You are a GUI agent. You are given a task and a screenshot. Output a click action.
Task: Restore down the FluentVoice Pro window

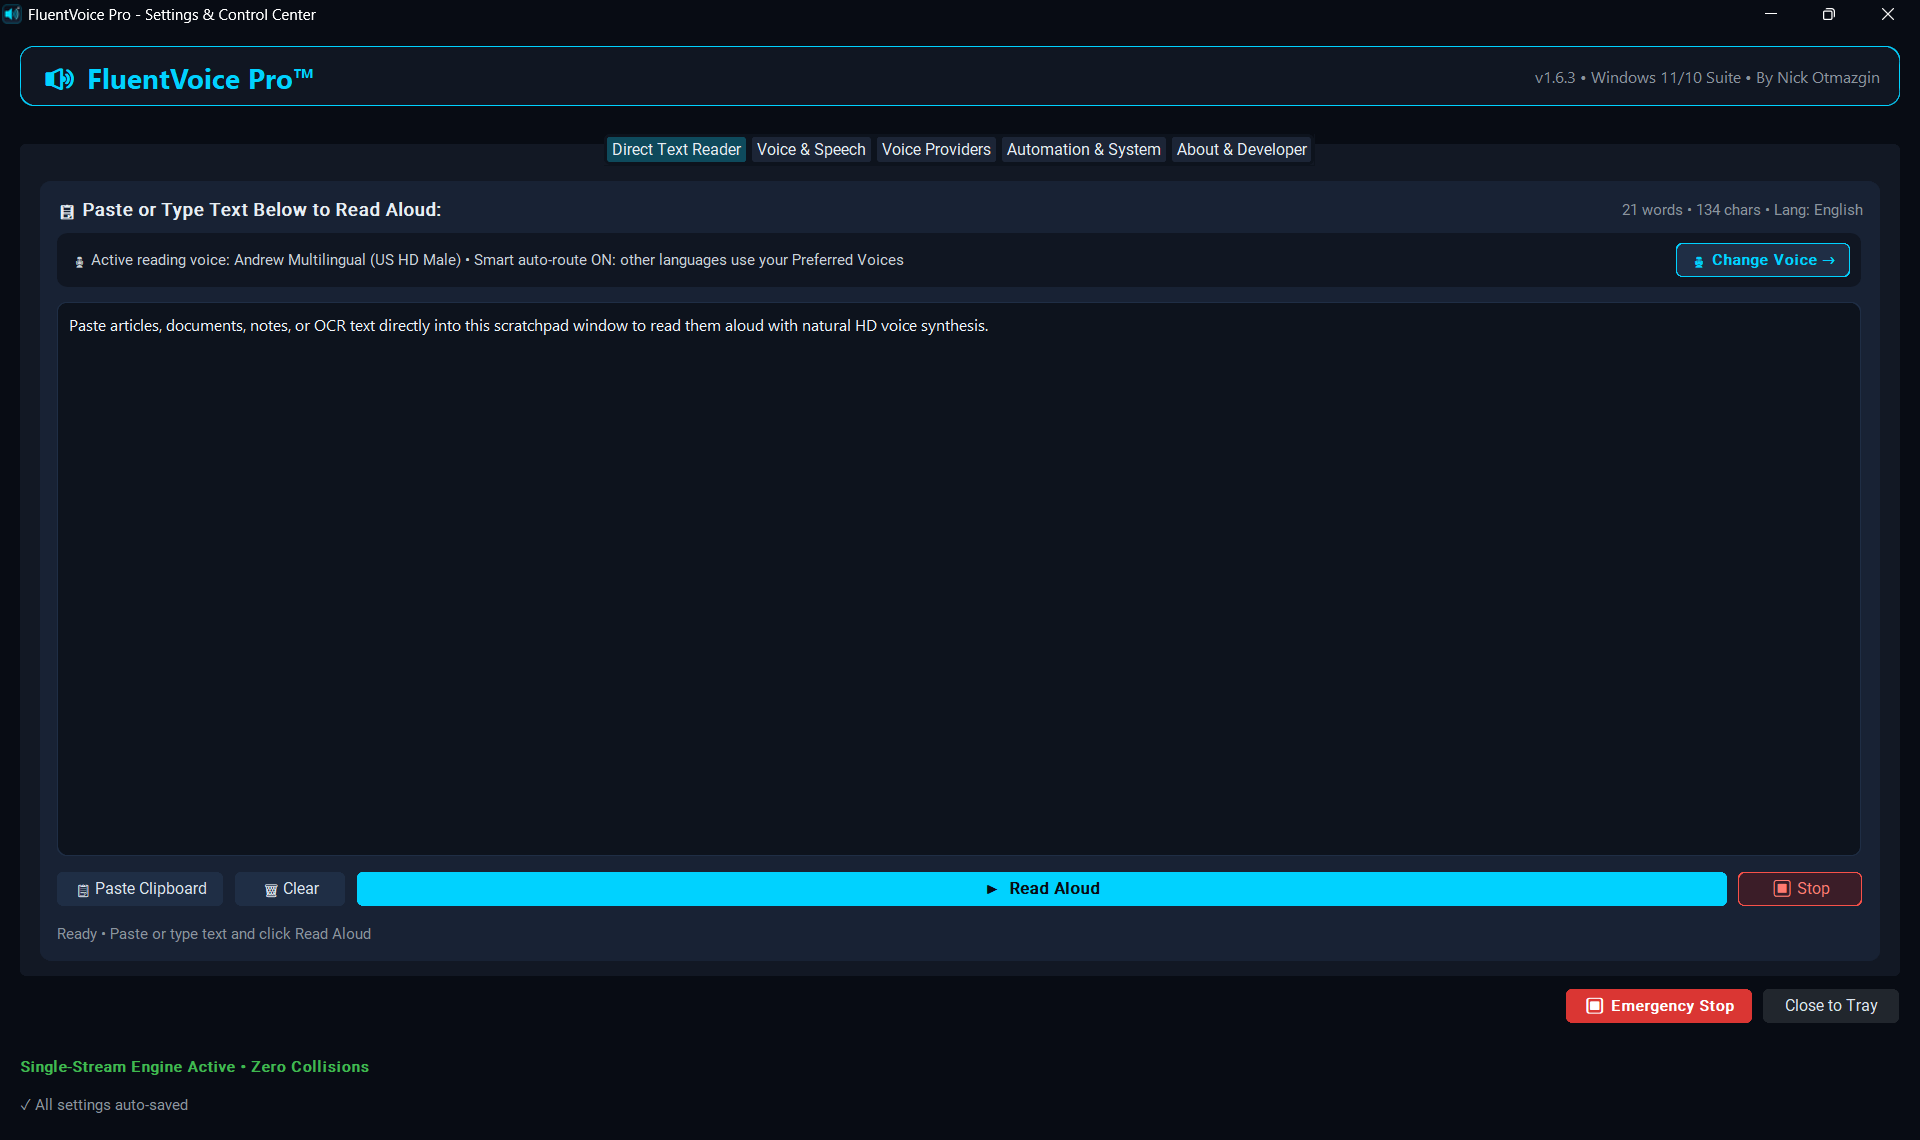[1829, 14]
